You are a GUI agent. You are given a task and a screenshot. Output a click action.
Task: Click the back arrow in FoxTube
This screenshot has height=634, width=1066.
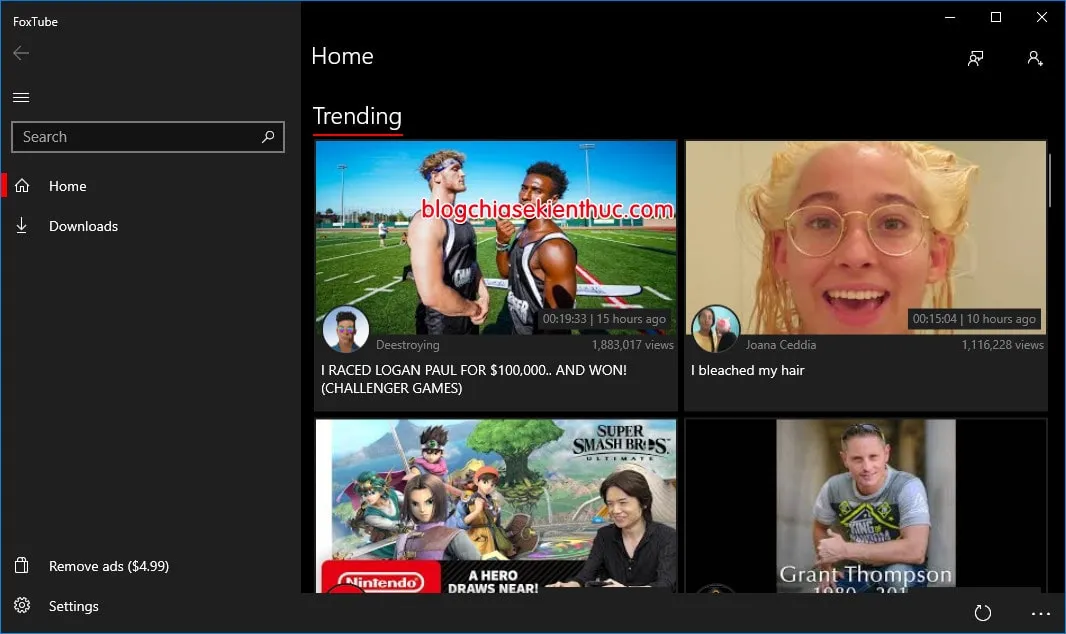pos(21,53)
